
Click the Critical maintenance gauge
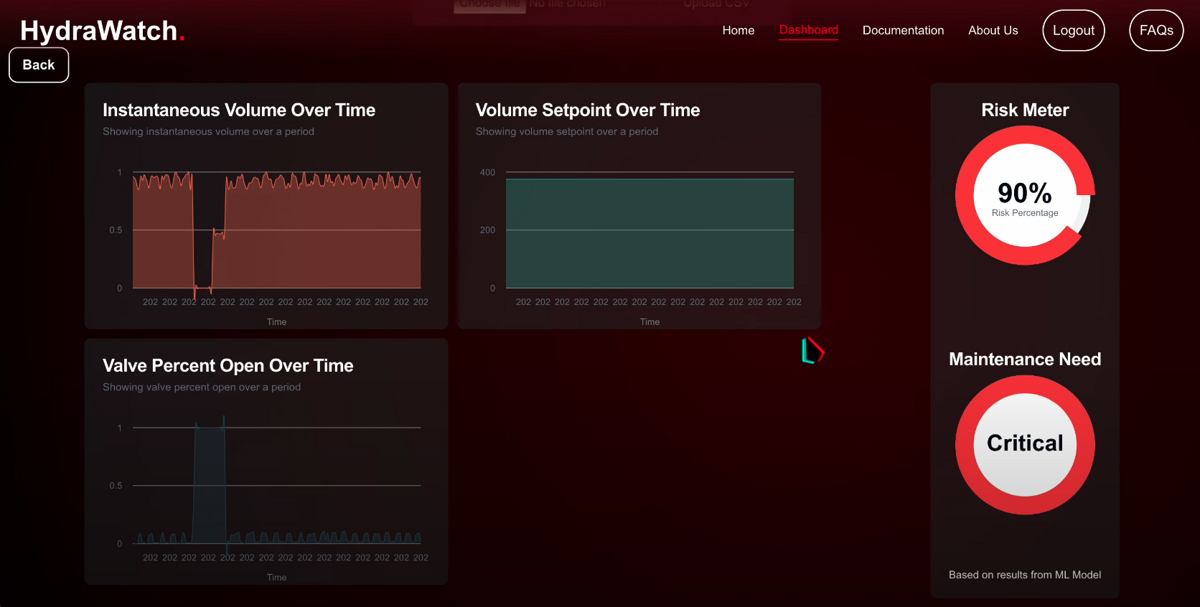(1024, 444)
